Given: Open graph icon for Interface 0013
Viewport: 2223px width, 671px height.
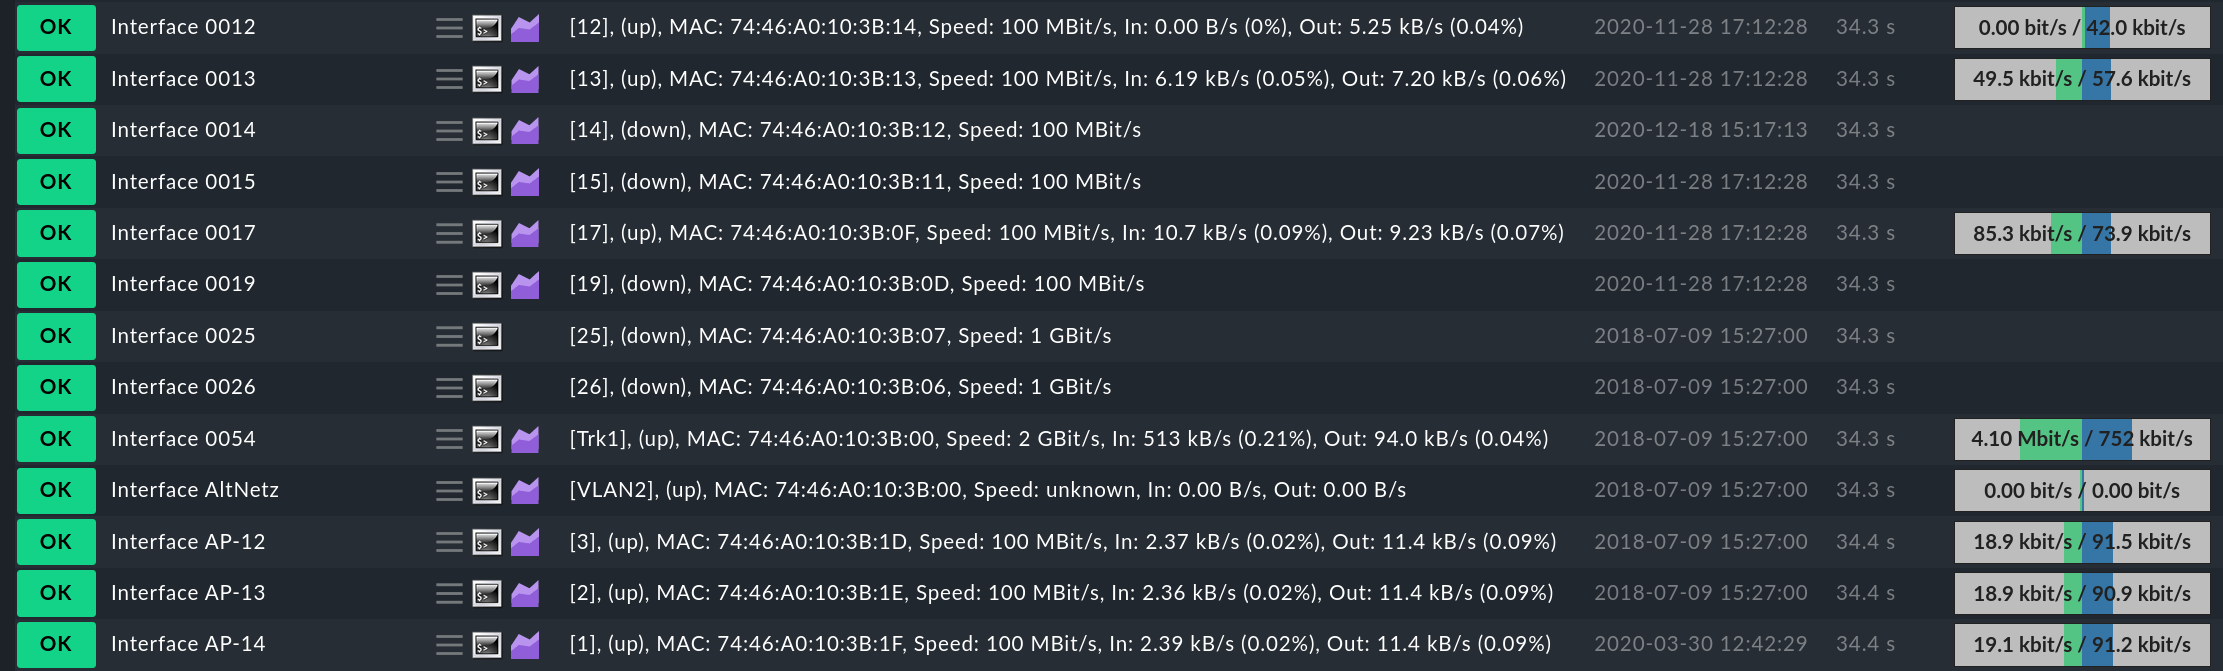Looking at the screenshot, I should [x=525, y=79].
